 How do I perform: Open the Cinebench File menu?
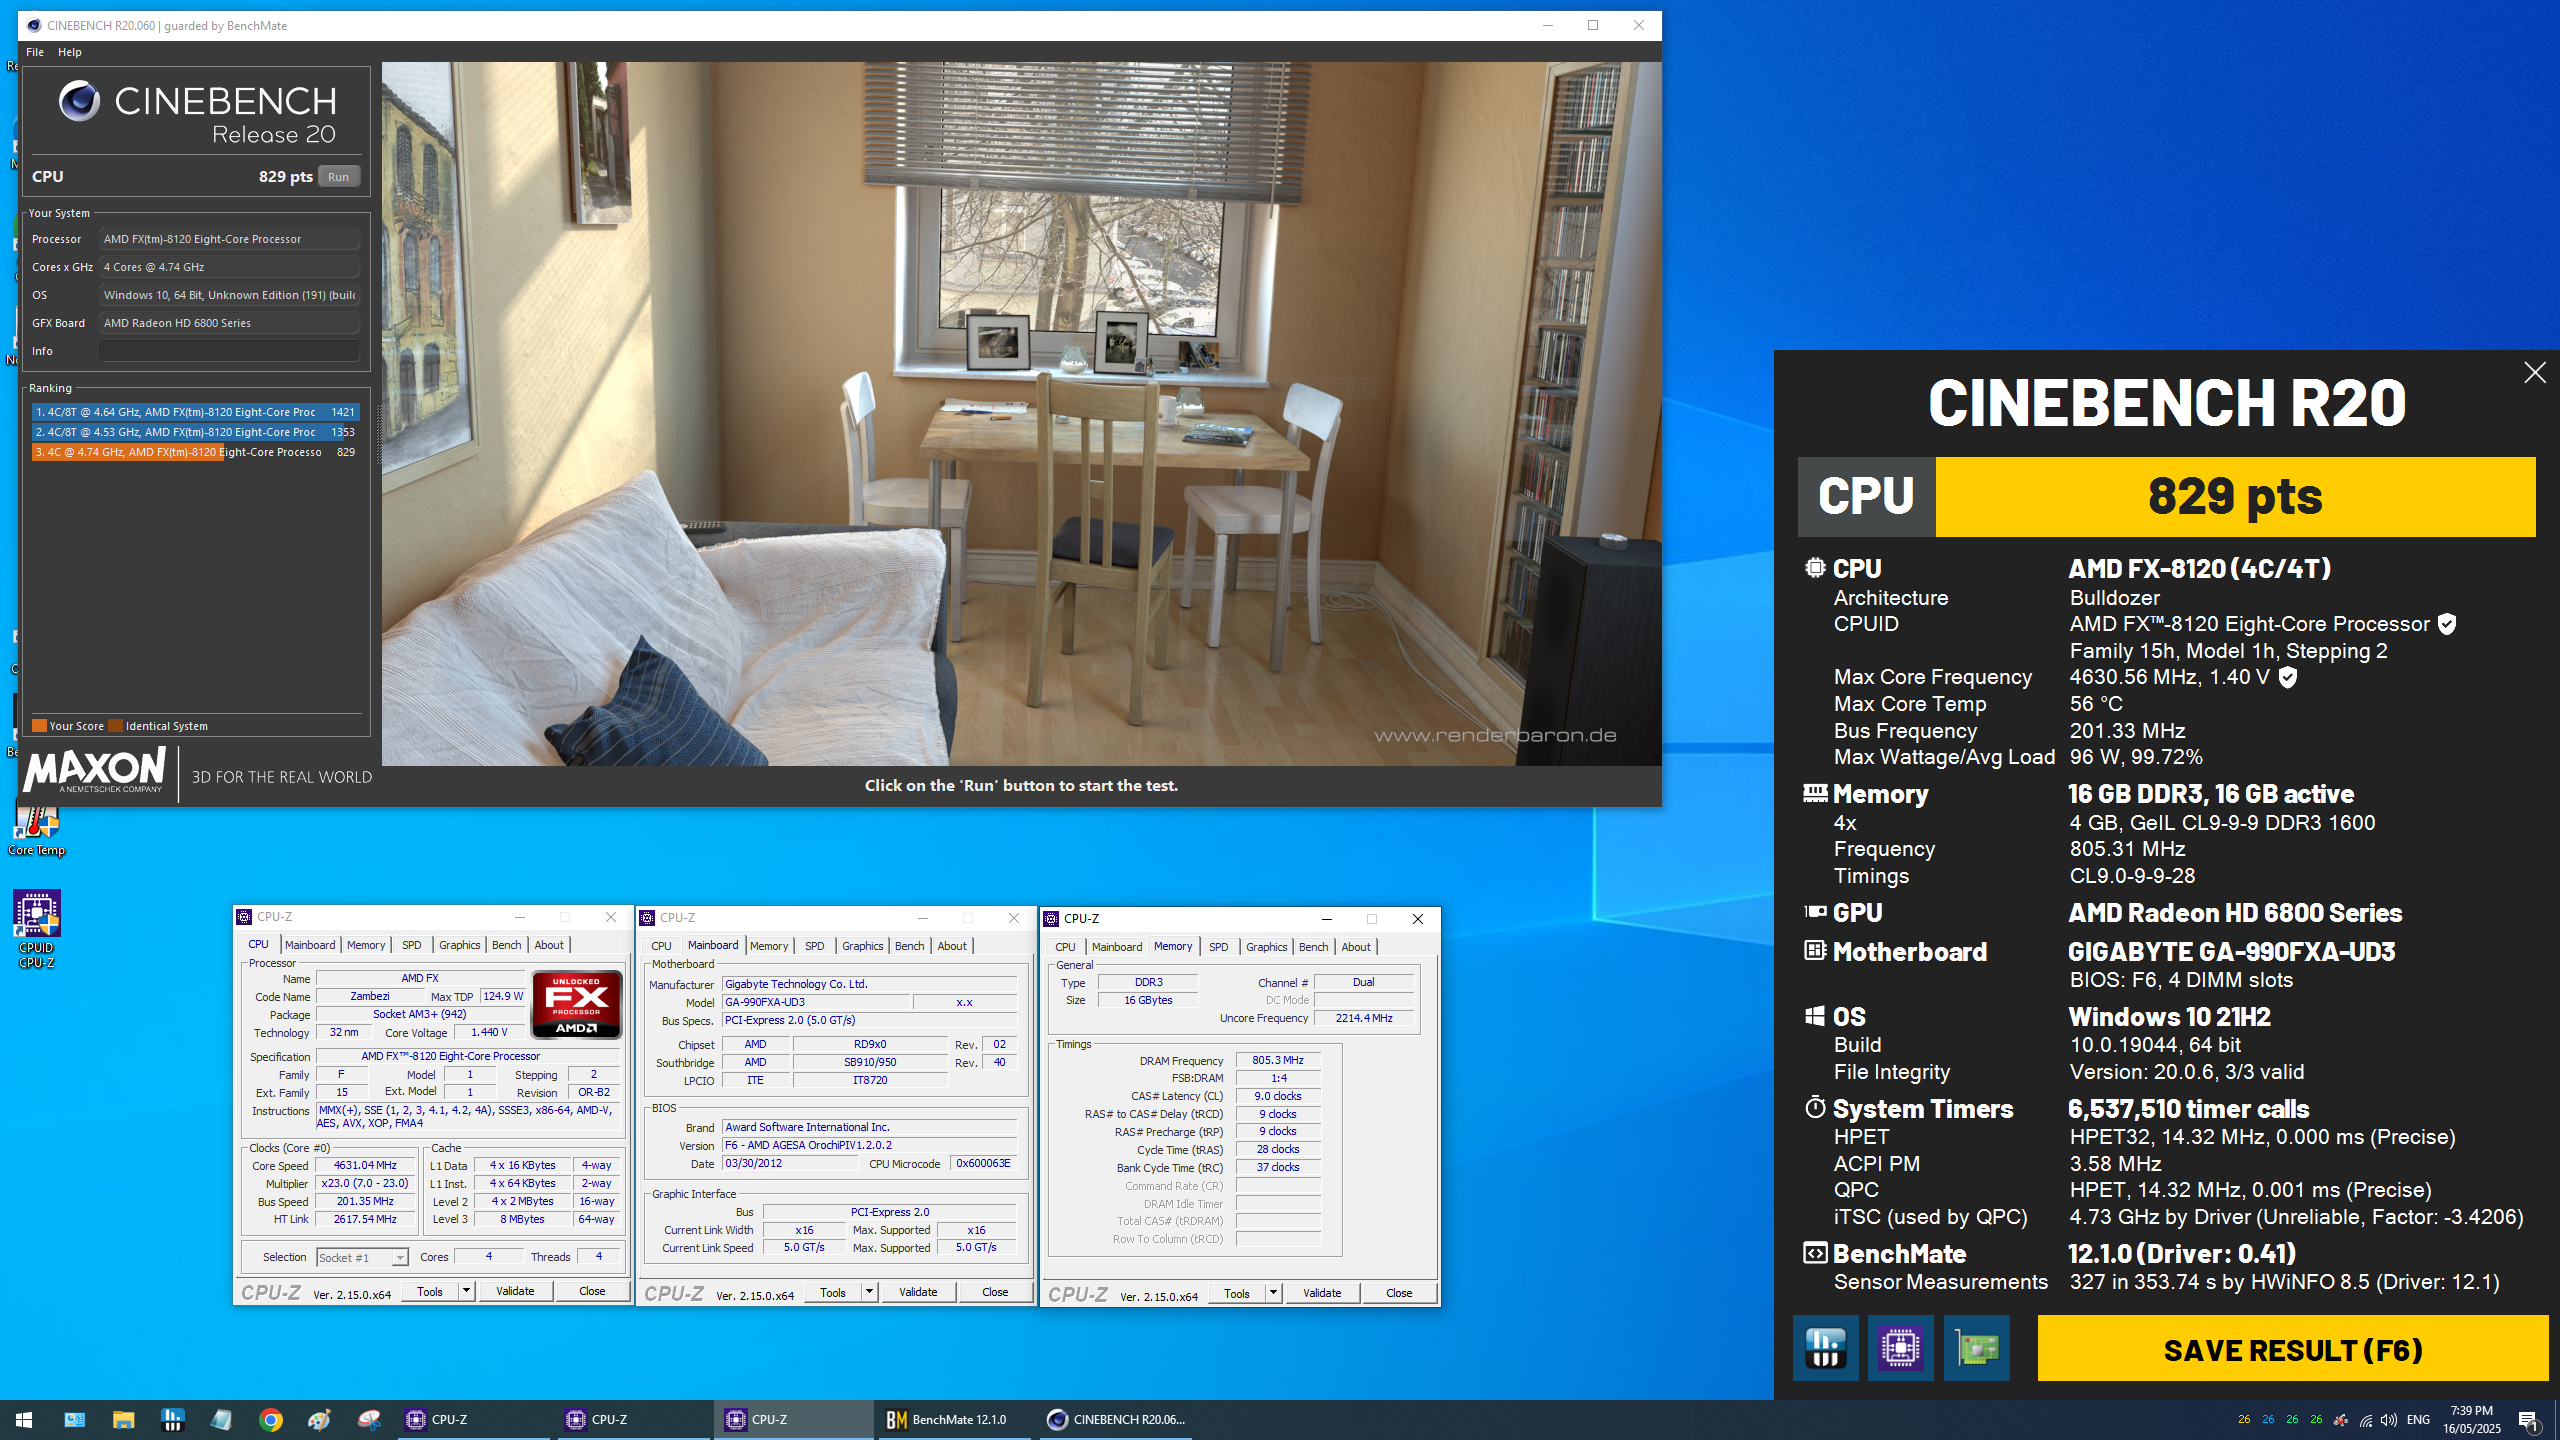35,52
